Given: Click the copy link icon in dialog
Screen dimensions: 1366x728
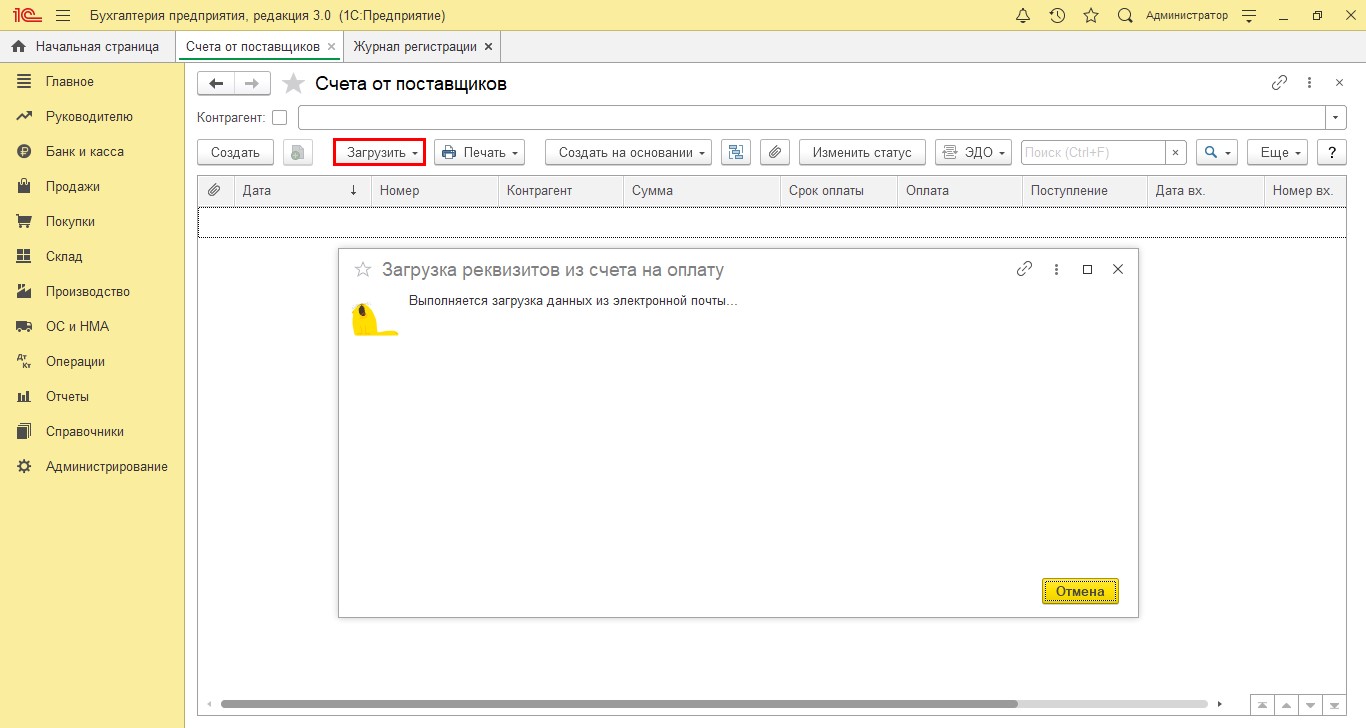Looking at the screenshot, I should coord(1024,269).
